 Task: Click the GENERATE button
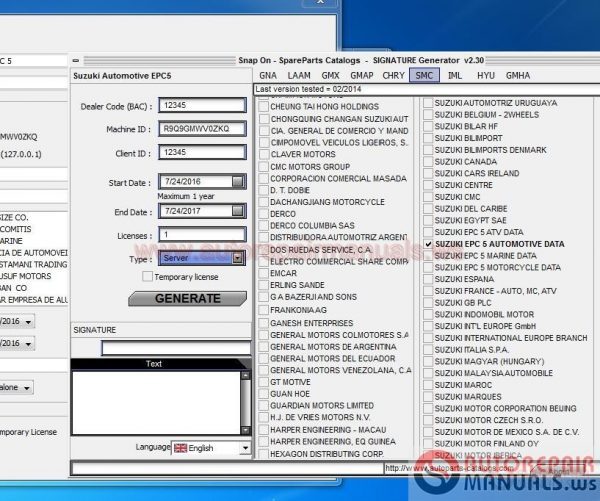point(188,299)
